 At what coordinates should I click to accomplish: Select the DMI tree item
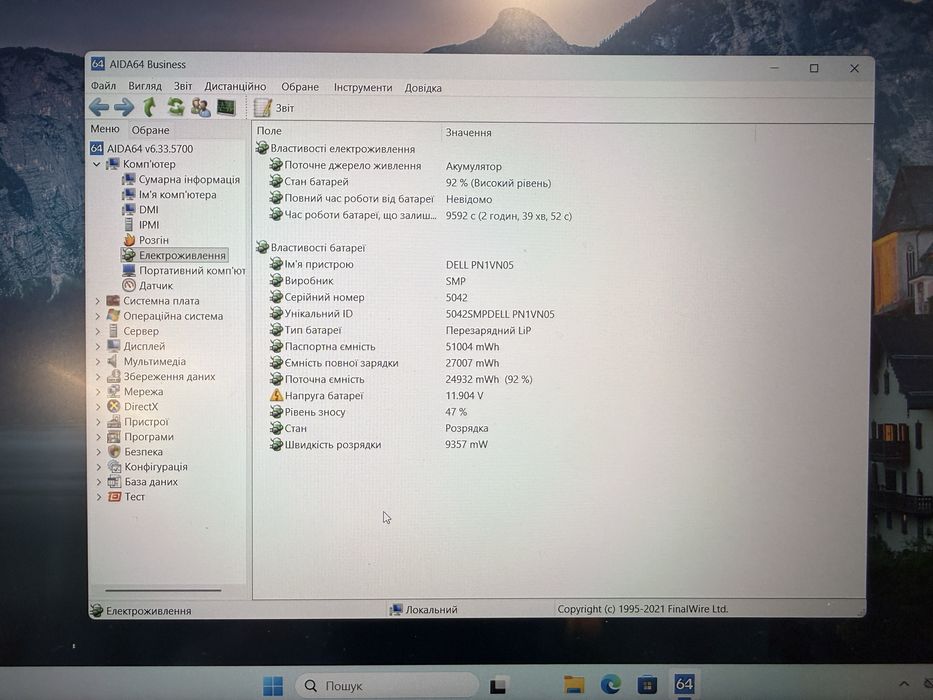coord(140,210)
